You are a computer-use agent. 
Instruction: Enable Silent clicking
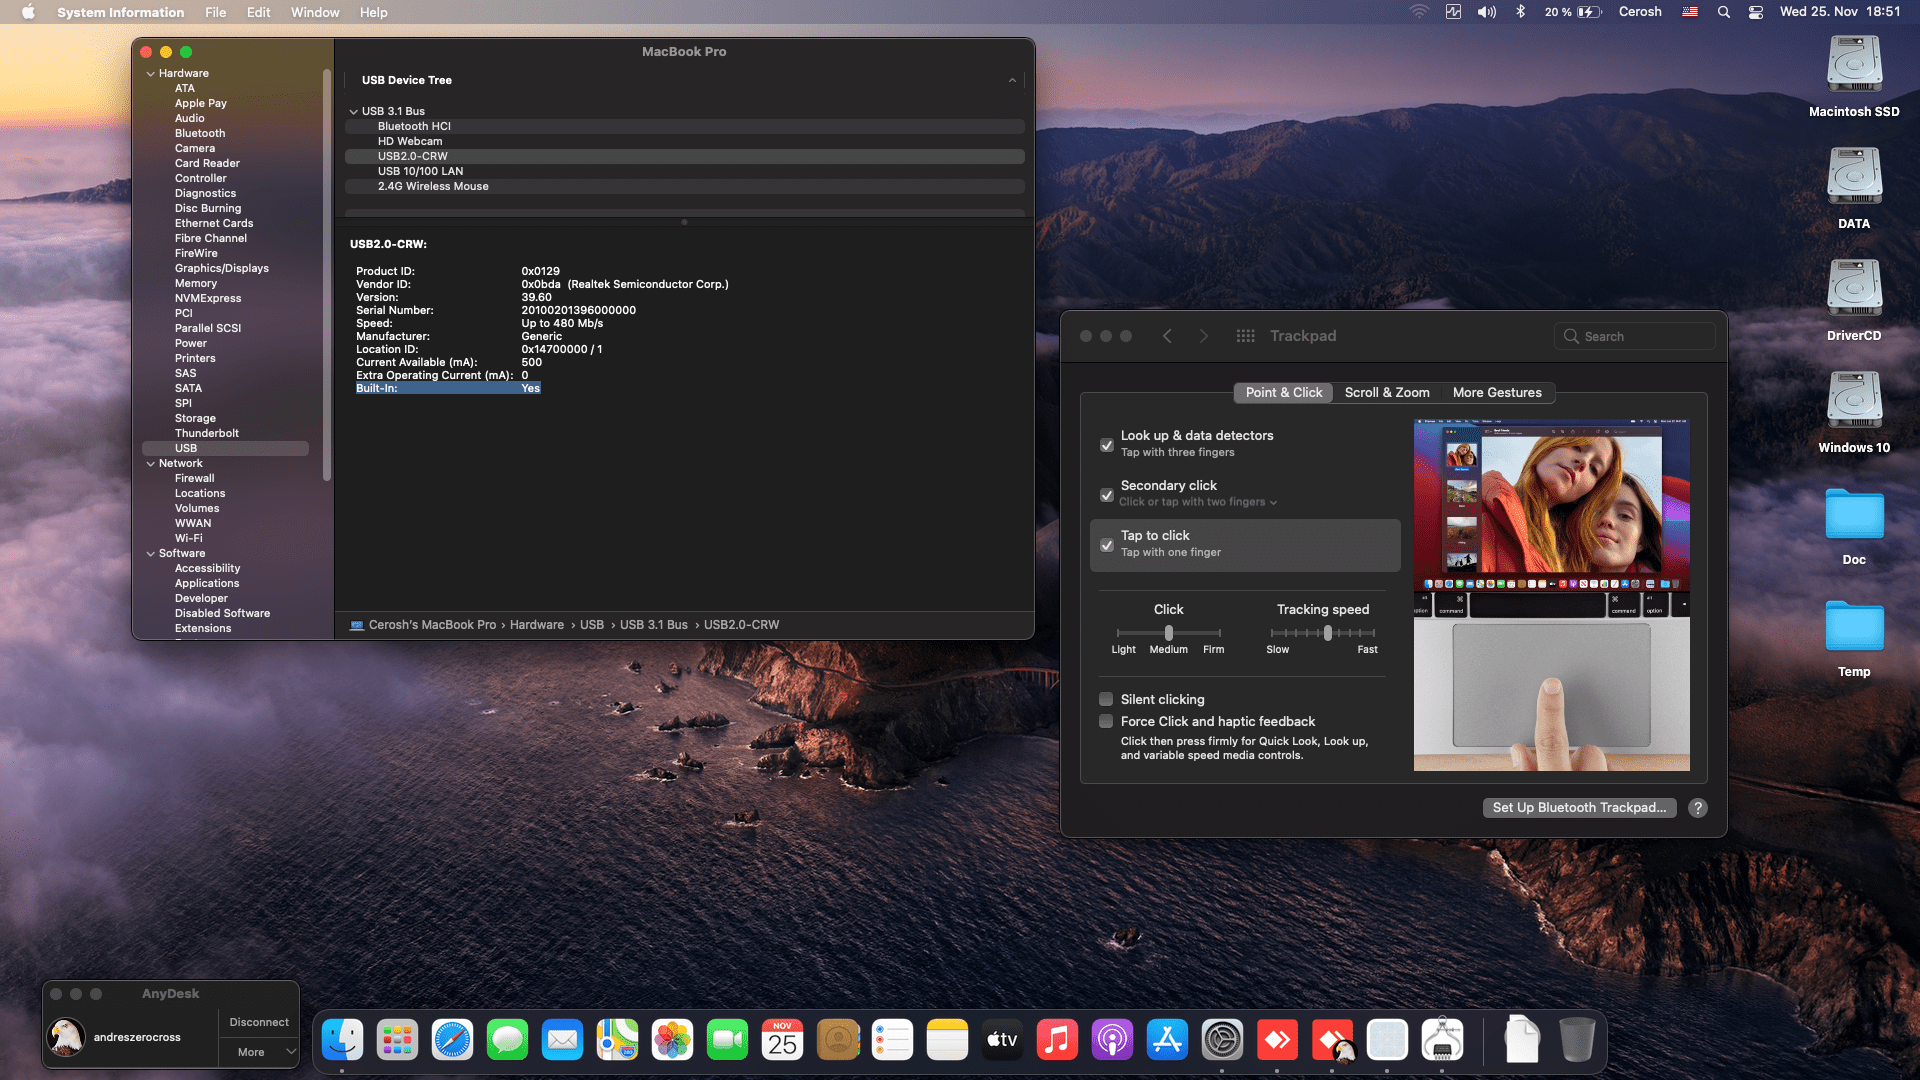pyautogui.click(x=1106, y=699)
